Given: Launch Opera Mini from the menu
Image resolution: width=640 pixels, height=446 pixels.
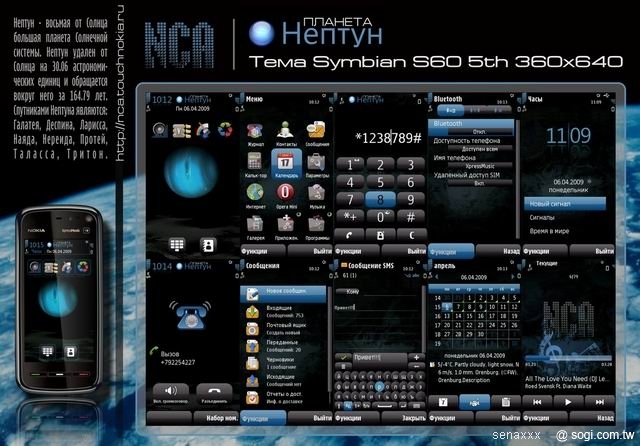Looking at the screenshot, I should [x=285, y=192].
